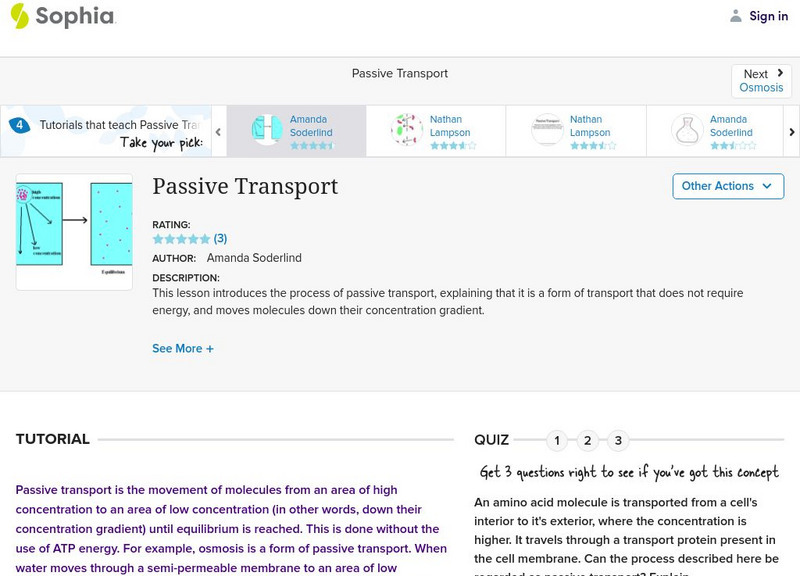Go to quiz question 1
800x576 pixels.
point(557,441)
